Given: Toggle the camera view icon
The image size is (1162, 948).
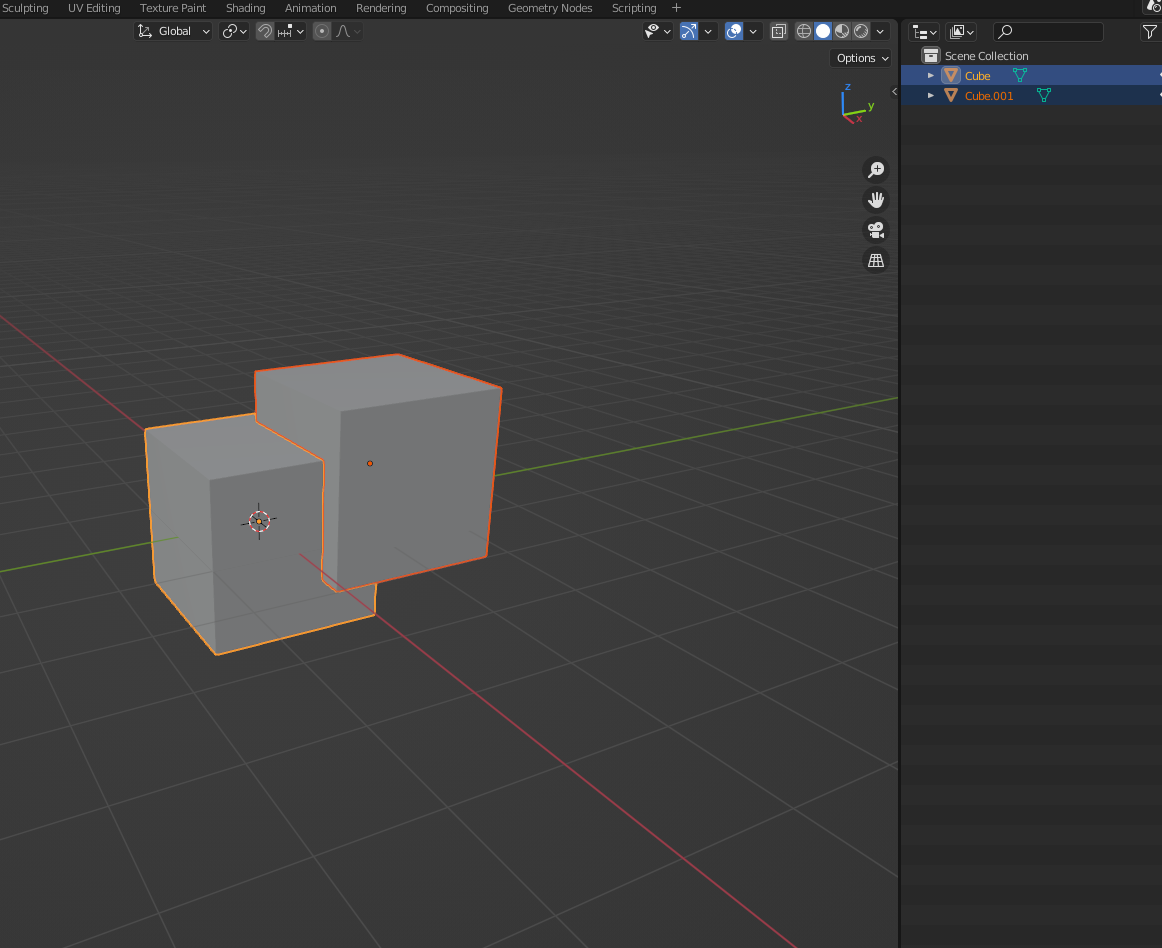Looking at the screenshot, I should point(876,230).
